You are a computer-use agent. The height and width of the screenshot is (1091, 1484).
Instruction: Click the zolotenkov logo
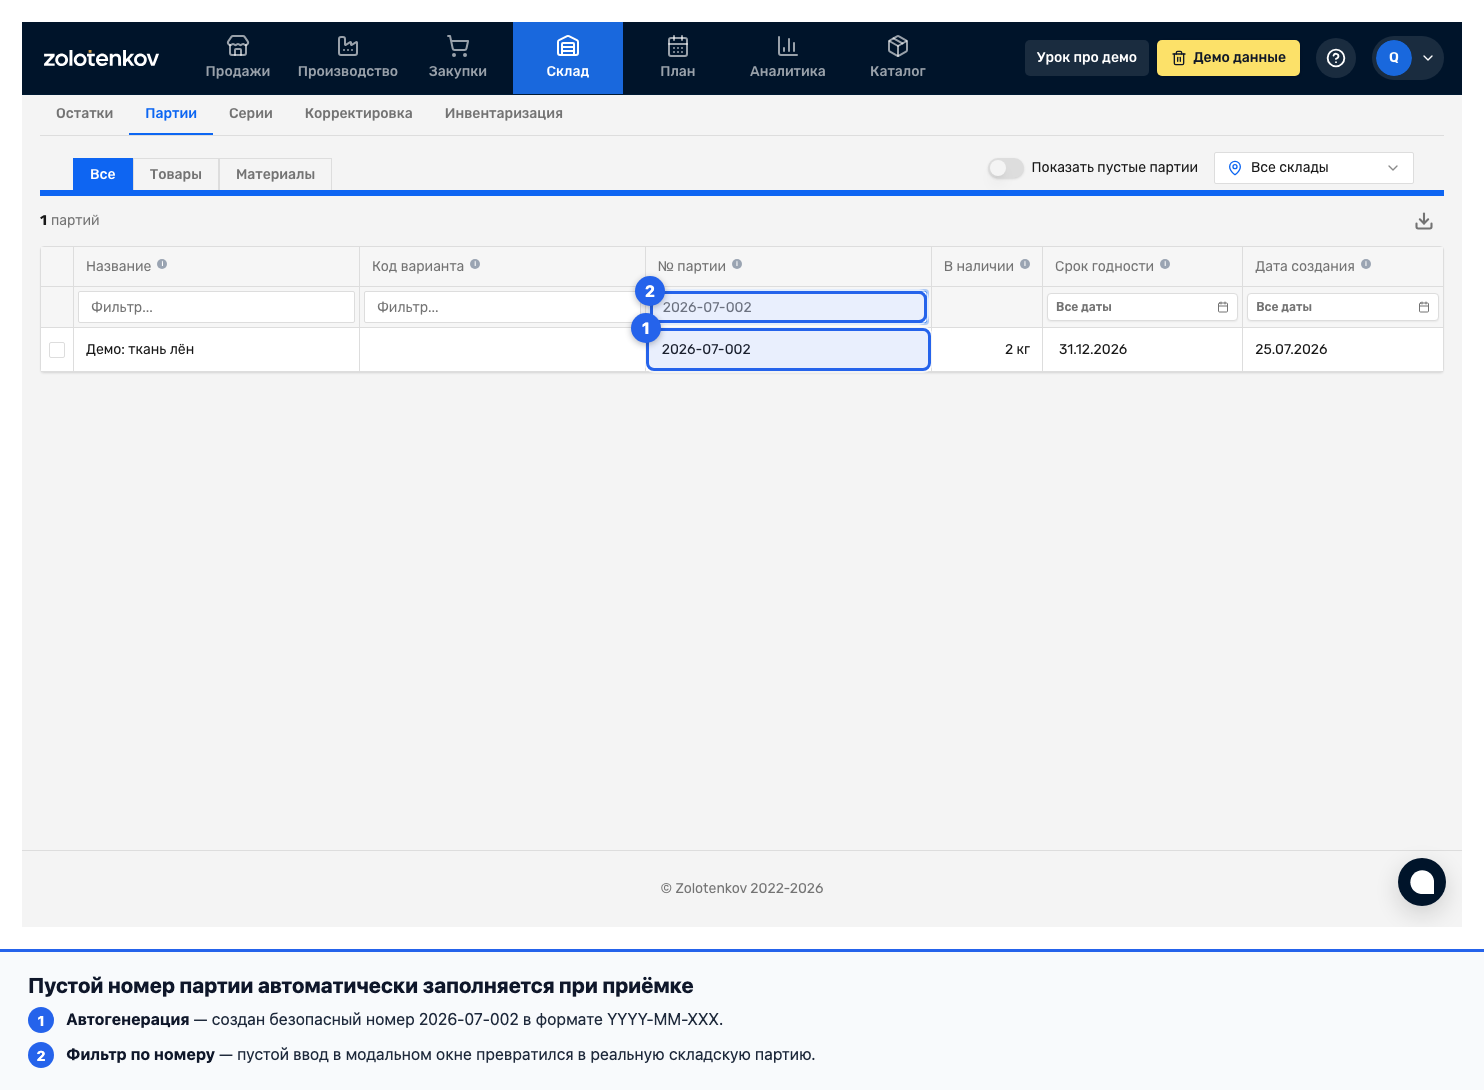point(101,58)
